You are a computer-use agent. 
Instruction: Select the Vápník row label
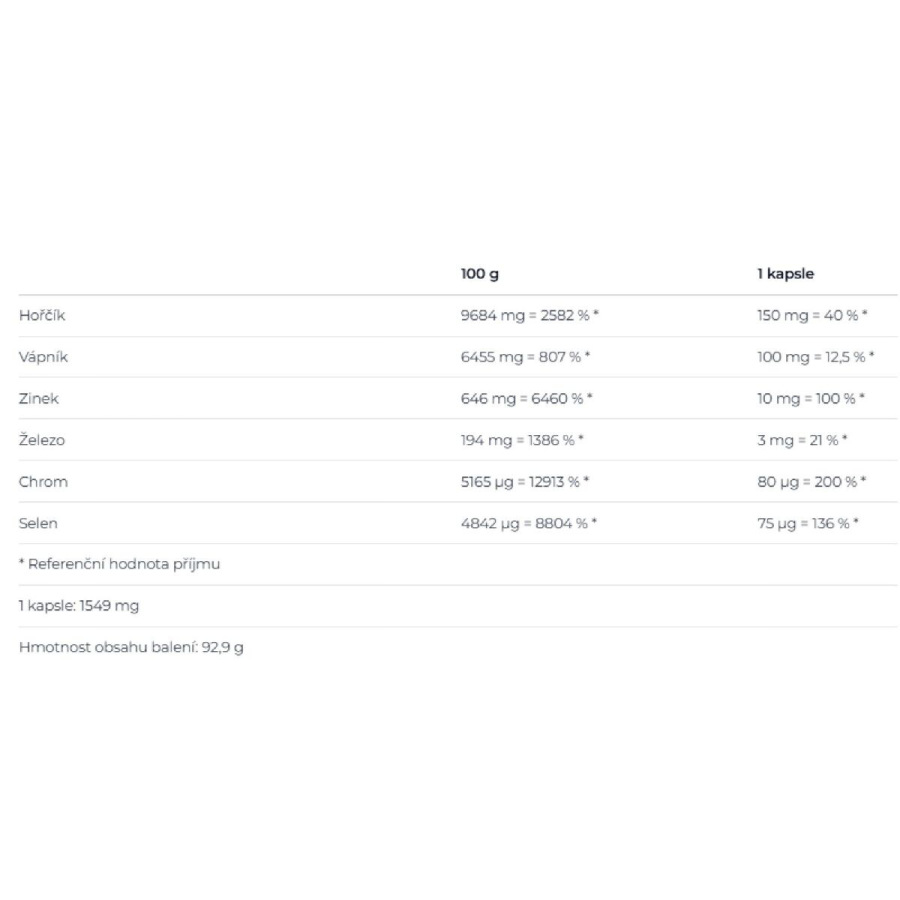tap(44, 357)
